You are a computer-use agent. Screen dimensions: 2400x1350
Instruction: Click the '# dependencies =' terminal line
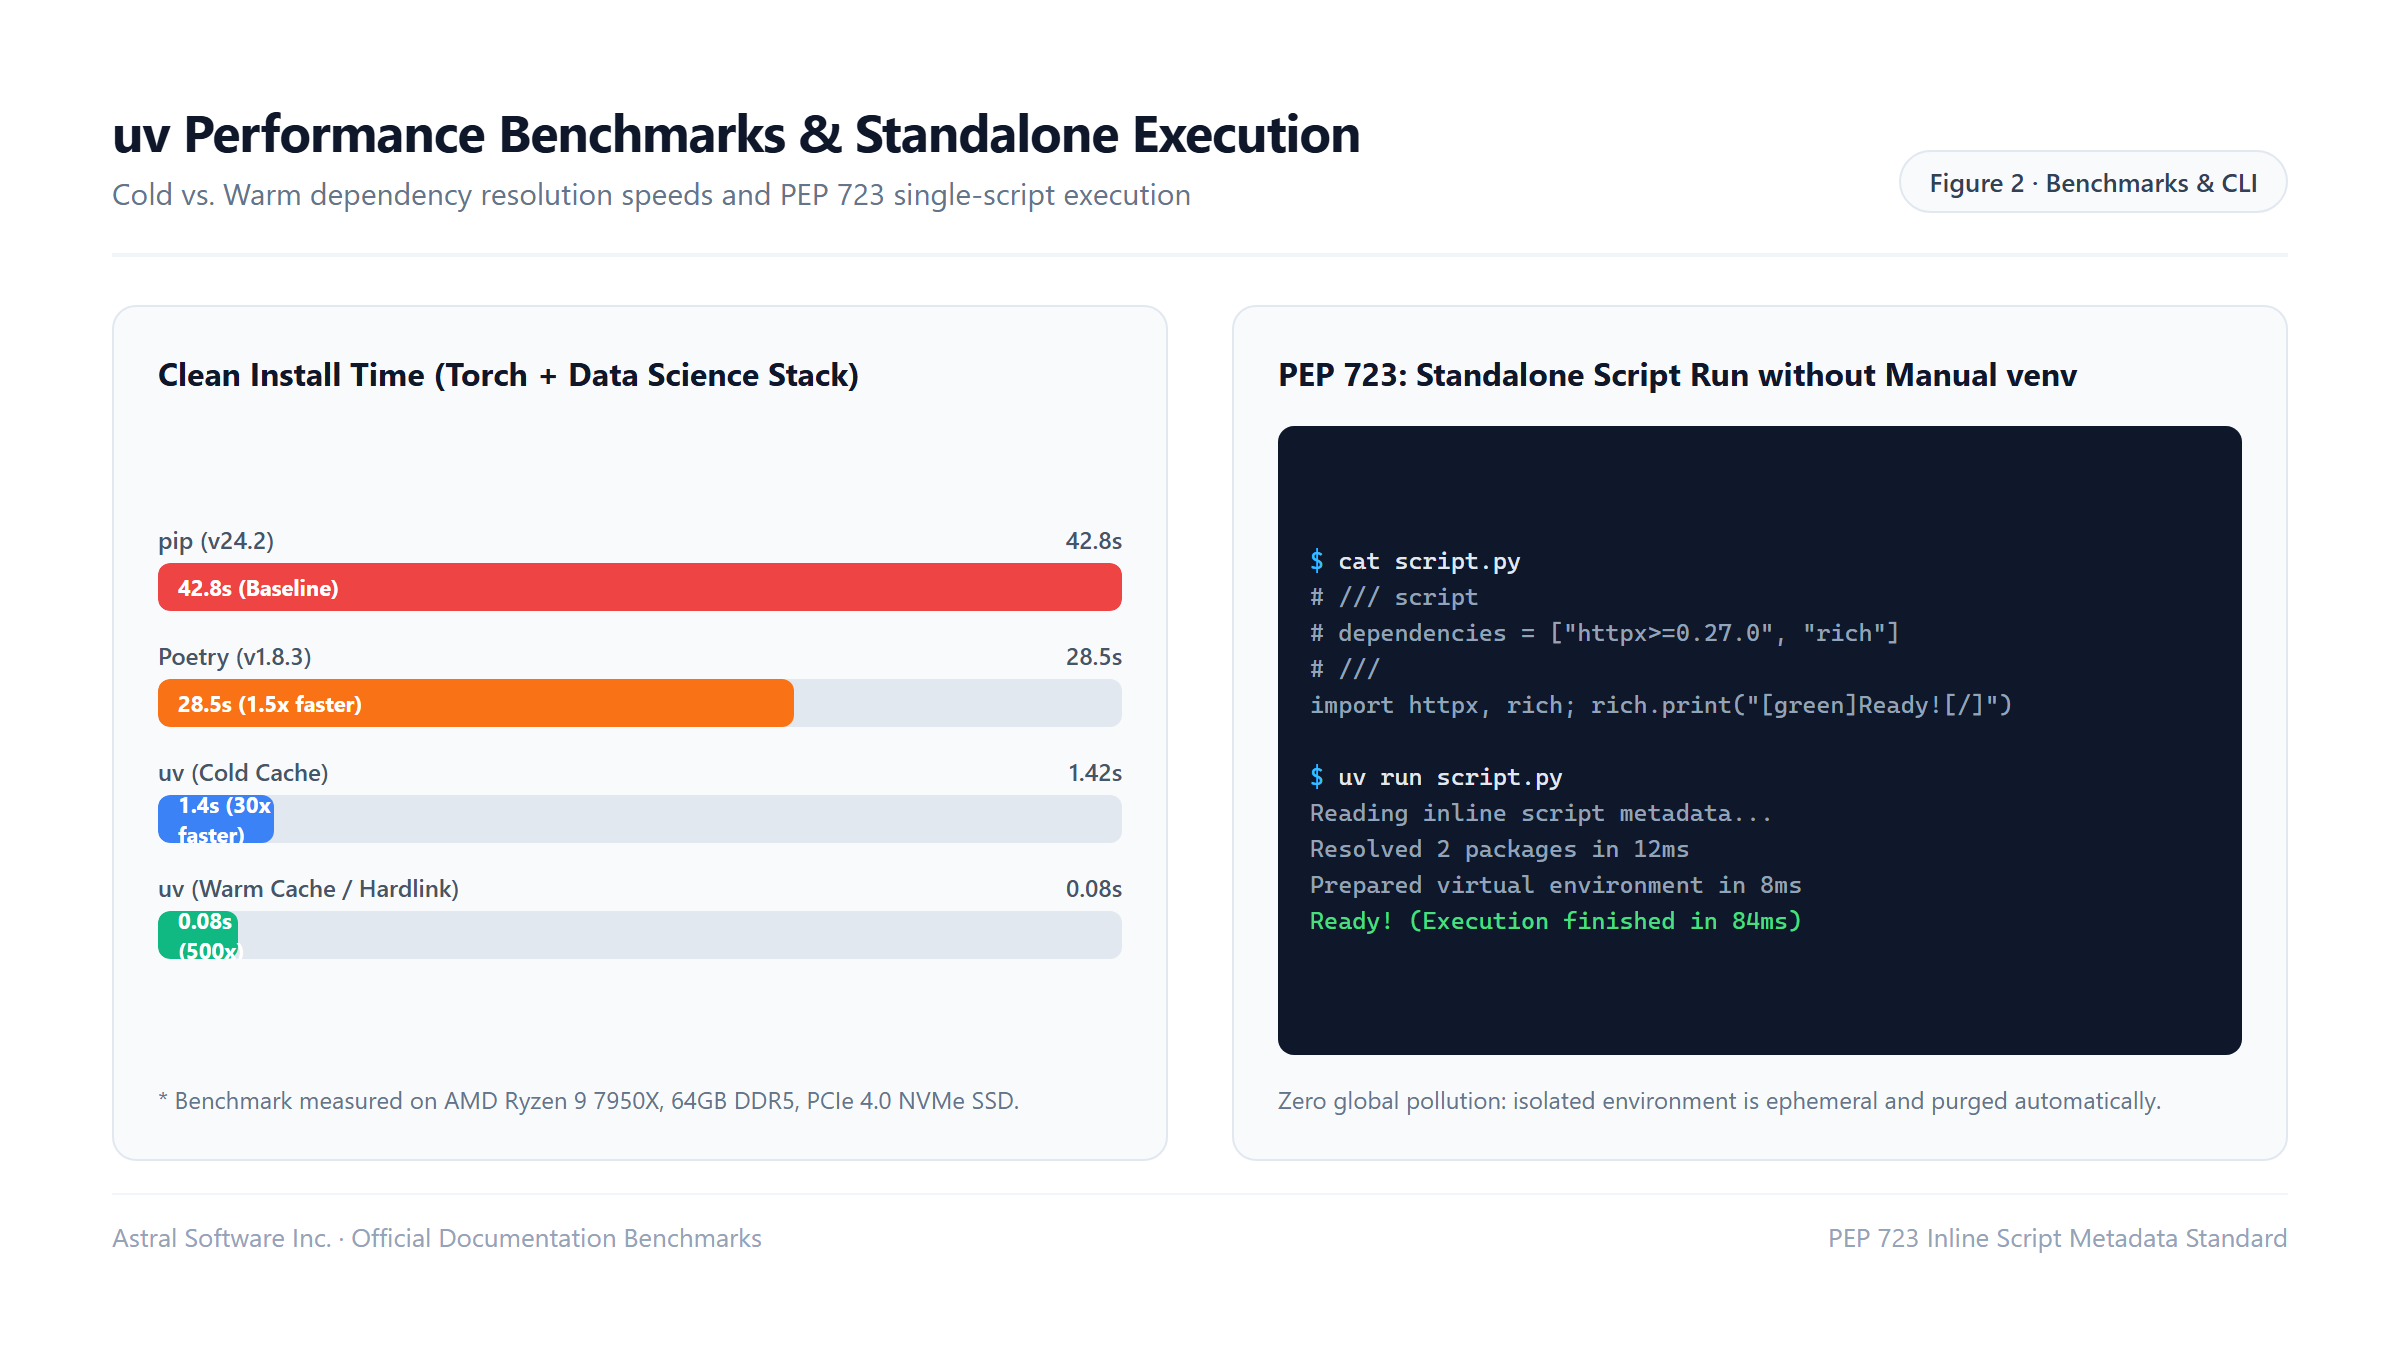pyautogui.click(x=1604, y=633)
